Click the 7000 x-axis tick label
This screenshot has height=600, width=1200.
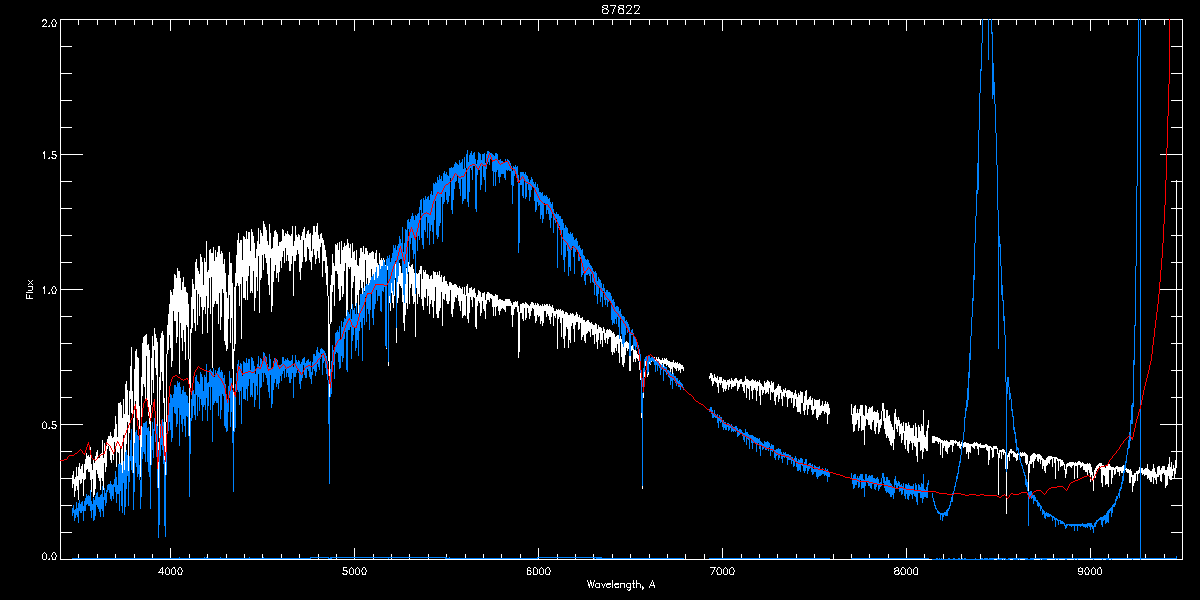[722, 571]
